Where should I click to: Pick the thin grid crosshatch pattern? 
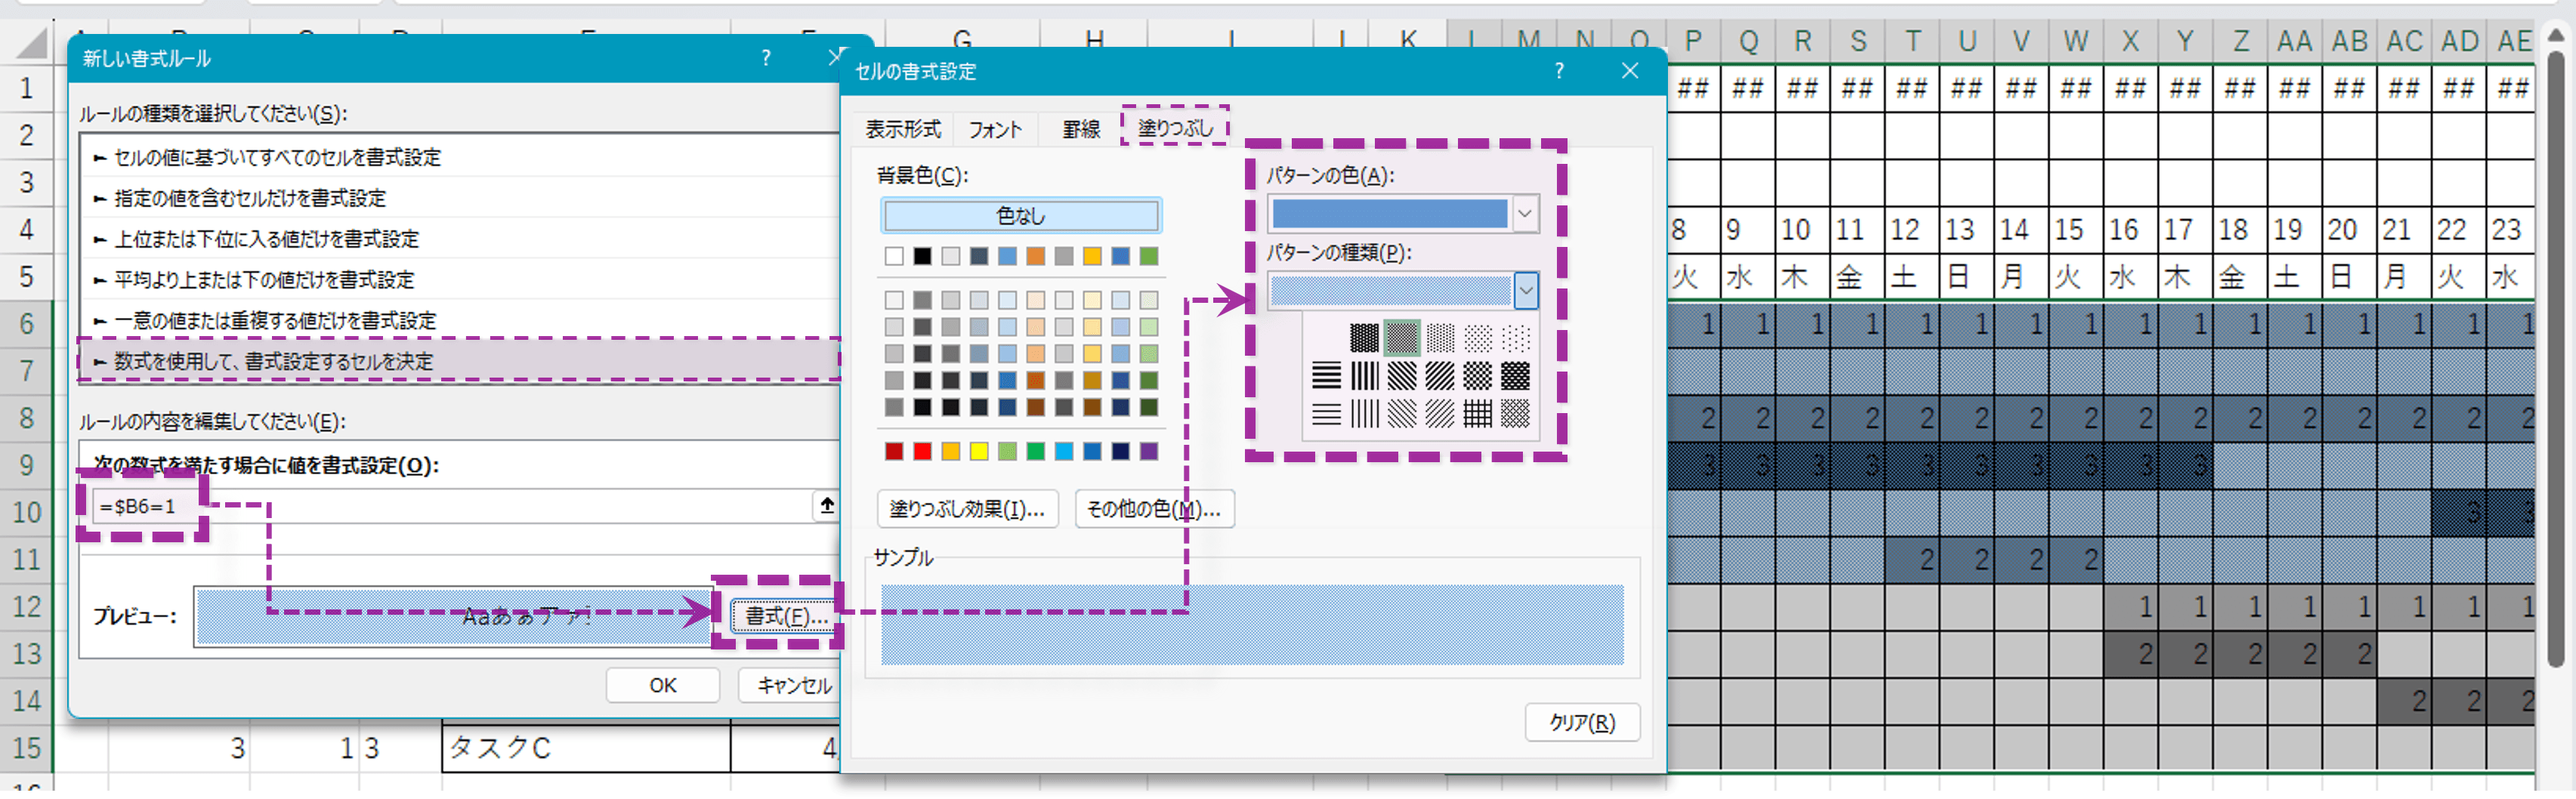click(x=1477, y=413)
